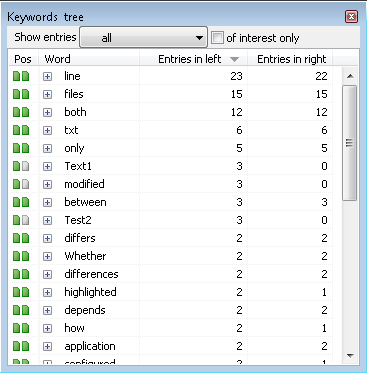
Task: Select the word 'differs' in the tree
Action: (80, 238)
